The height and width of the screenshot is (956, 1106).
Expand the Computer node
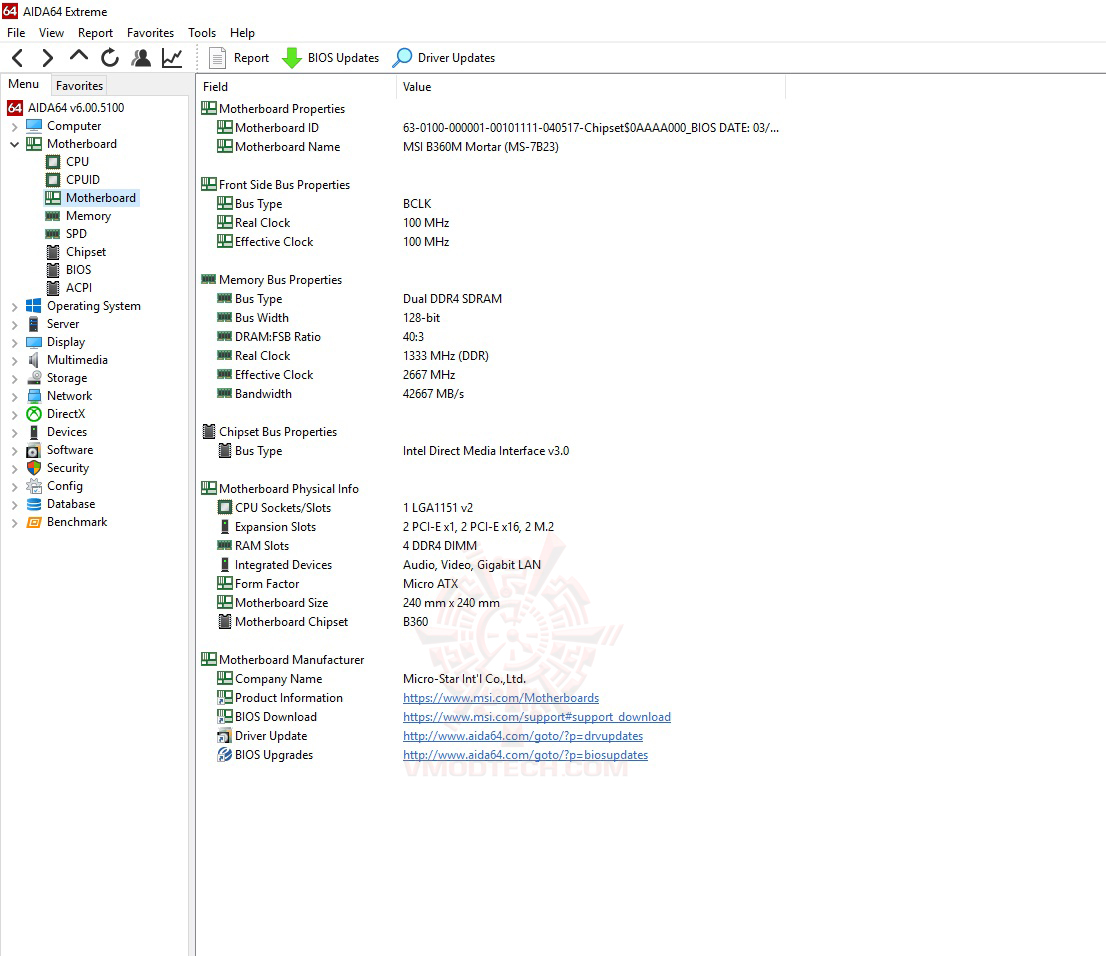pyautogui.click(x=14, y=126)
